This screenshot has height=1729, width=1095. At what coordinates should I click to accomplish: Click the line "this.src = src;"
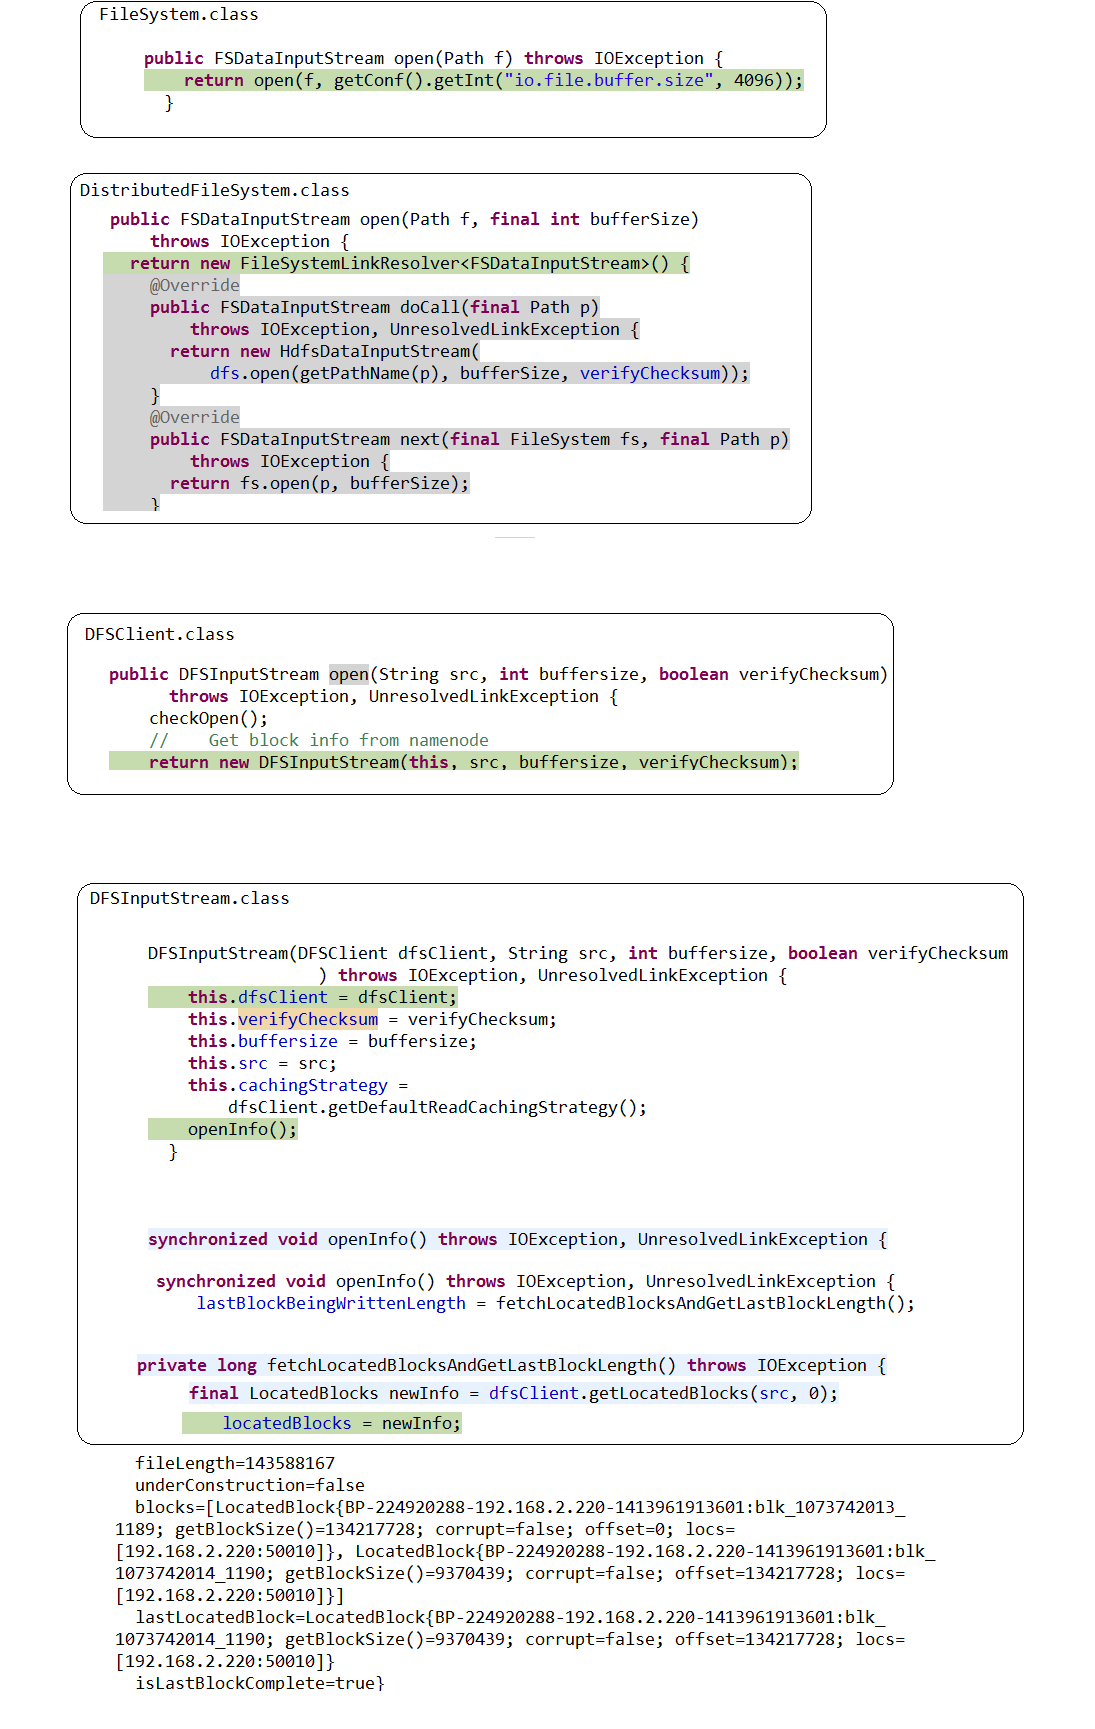tap(263, 1064)
